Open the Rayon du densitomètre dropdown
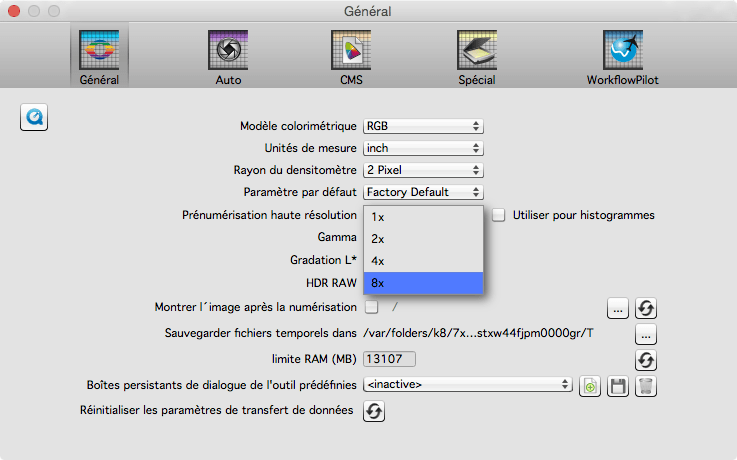Viewport: 737px width, 460px height. 423,170
